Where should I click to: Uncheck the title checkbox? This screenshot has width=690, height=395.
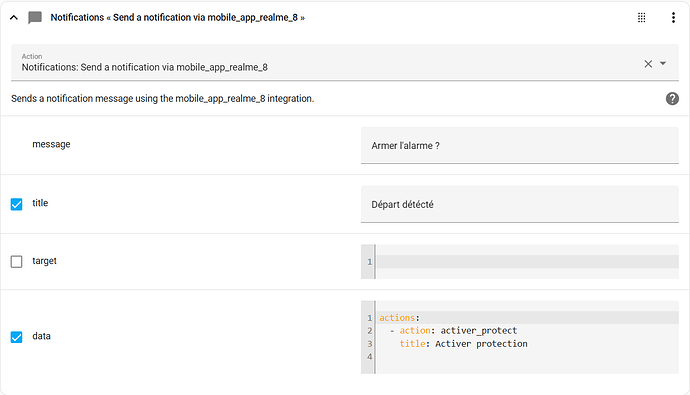pyautogui.click(x=16, y=204)
